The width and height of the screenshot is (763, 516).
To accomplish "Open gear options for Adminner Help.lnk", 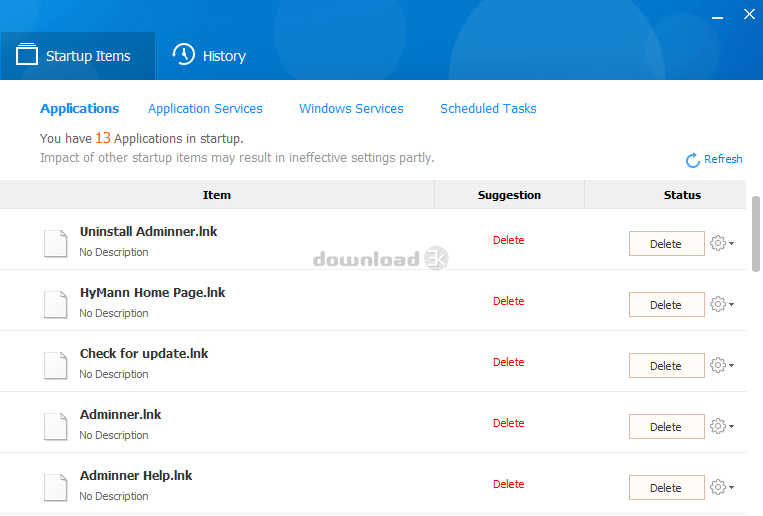I will pyautogui.click(x=720, y=487).
